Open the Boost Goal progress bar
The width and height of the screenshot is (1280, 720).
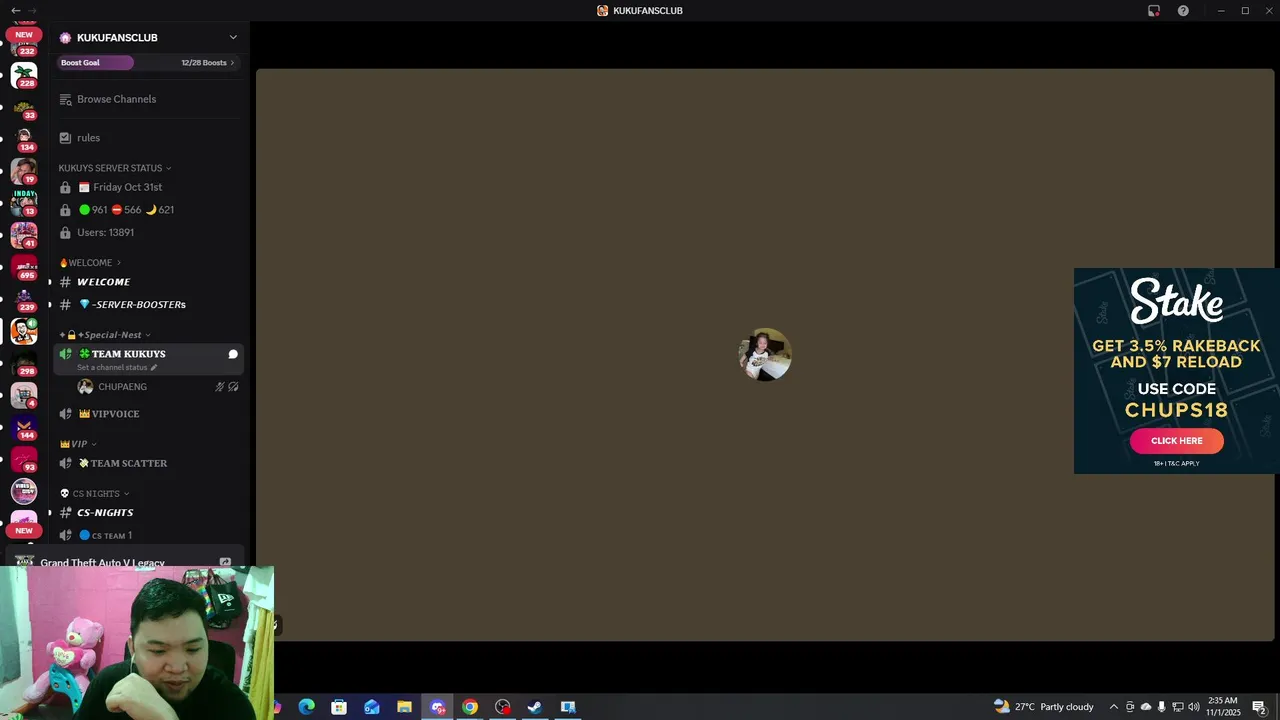pyautogui.click(x=96, y=63)
